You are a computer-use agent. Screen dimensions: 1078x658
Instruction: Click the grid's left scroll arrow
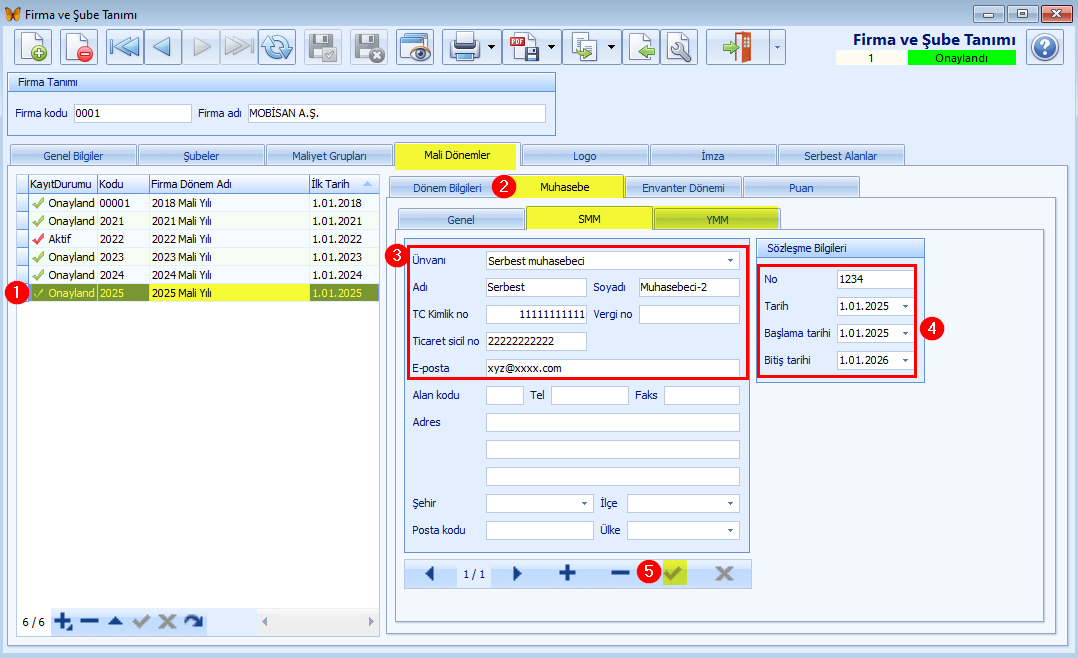265,622
